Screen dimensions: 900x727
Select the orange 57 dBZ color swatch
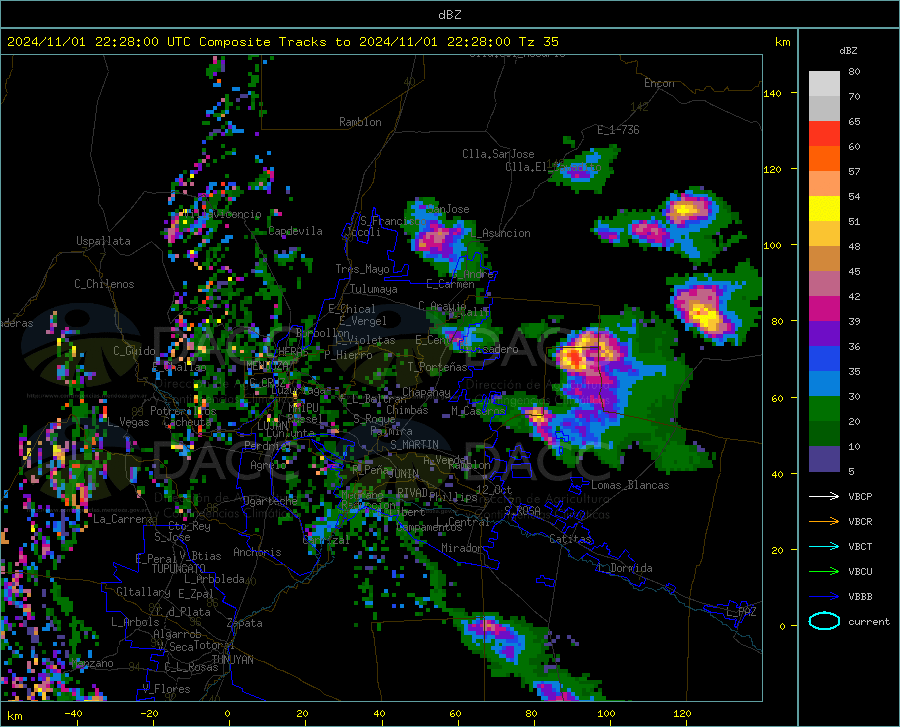click(824, 159)
